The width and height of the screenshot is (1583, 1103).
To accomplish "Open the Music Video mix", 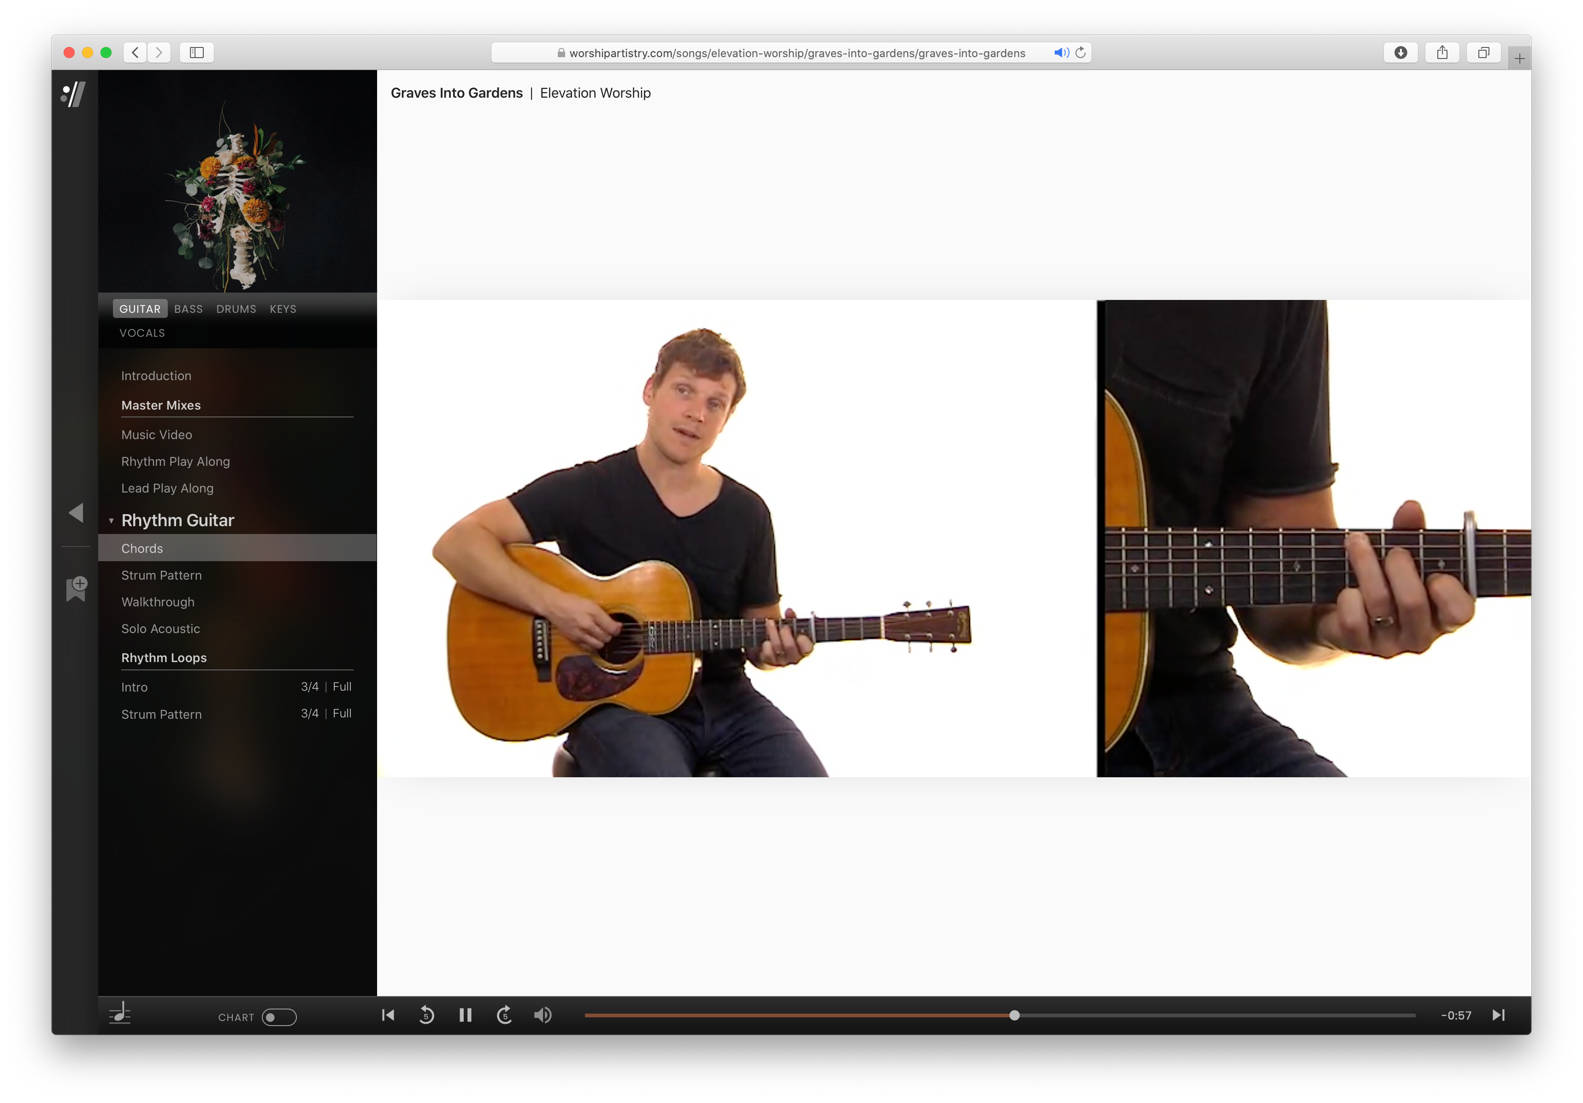I will [156, 435].
